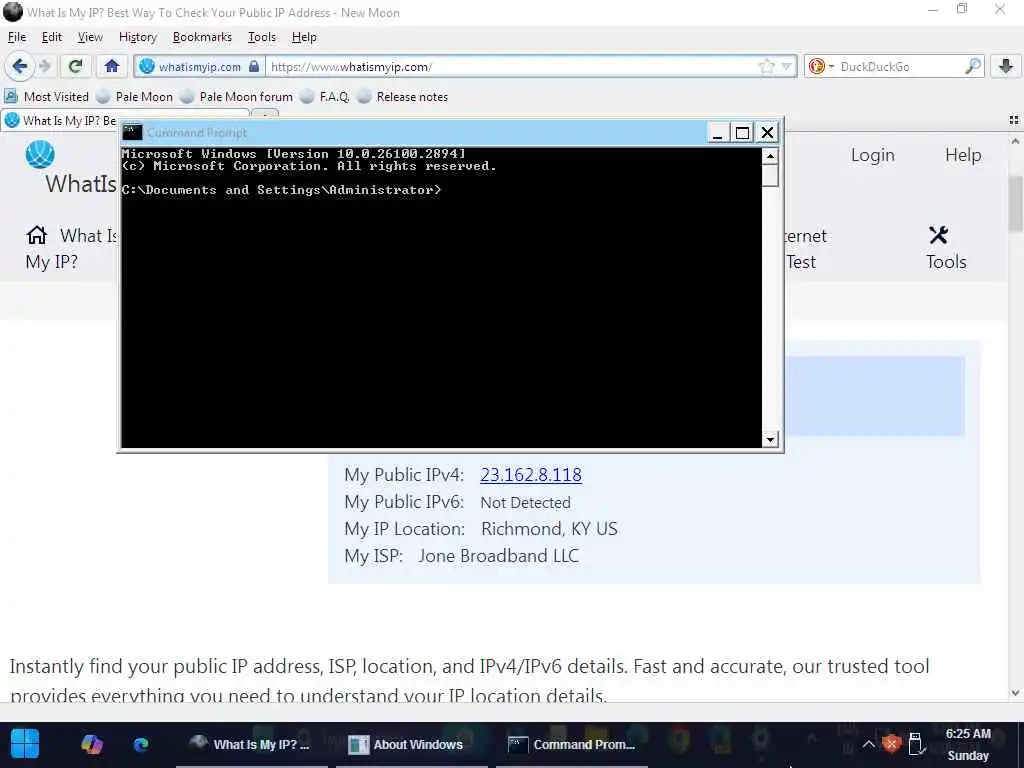The image size is (1024, 768).
Task: Click the browser page scroll up arrow
Action: [x=1015, y=140]
